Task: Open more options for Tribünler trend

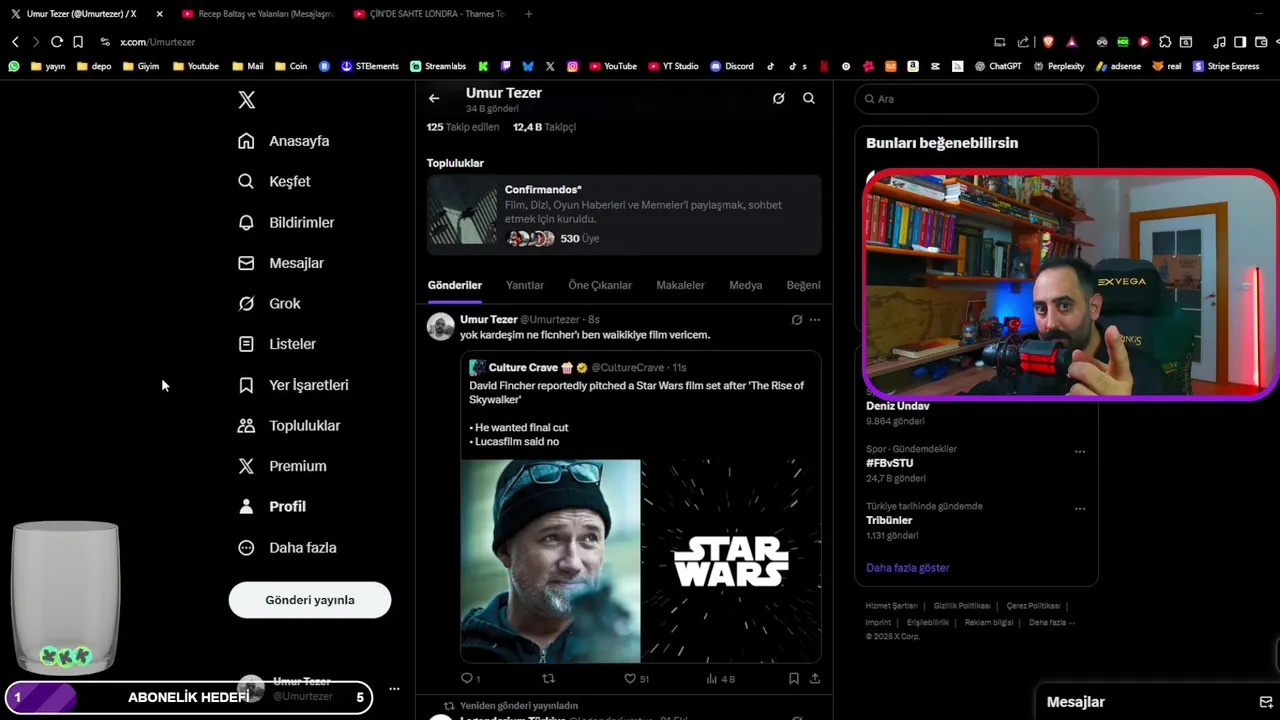Action: tap(1080, 508)
